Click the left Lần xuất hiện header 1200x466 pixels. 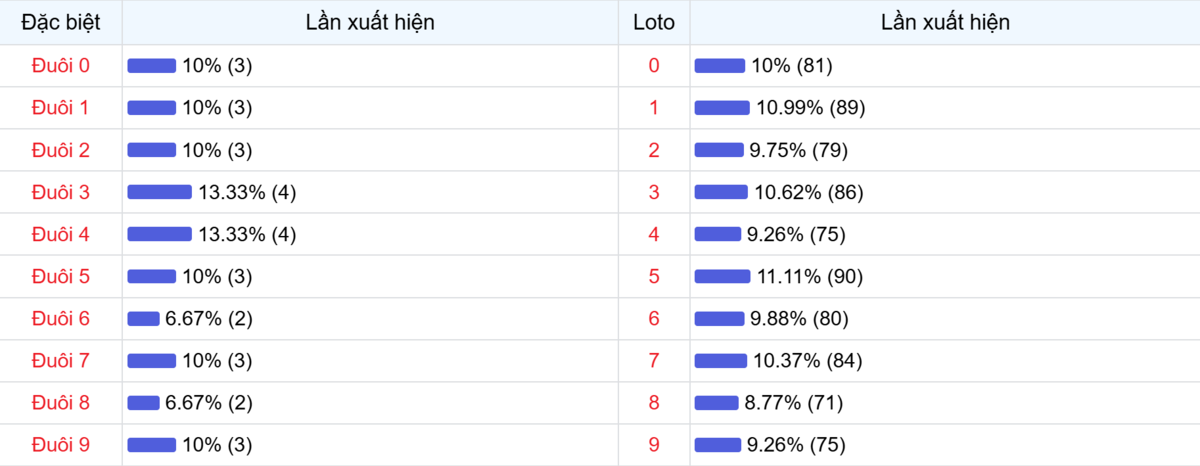(x=370, y=22)
